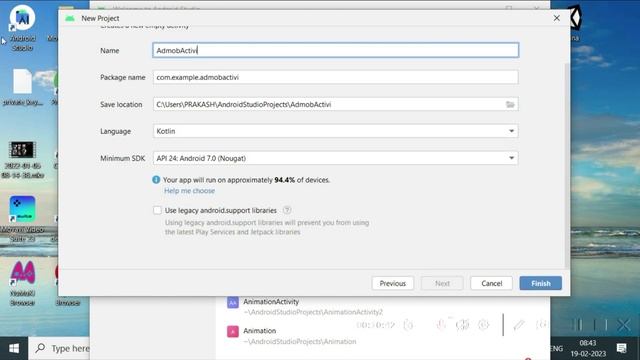Screen dimensions: 640x360
Task: Click the Name input field
Action: point(336,50)
